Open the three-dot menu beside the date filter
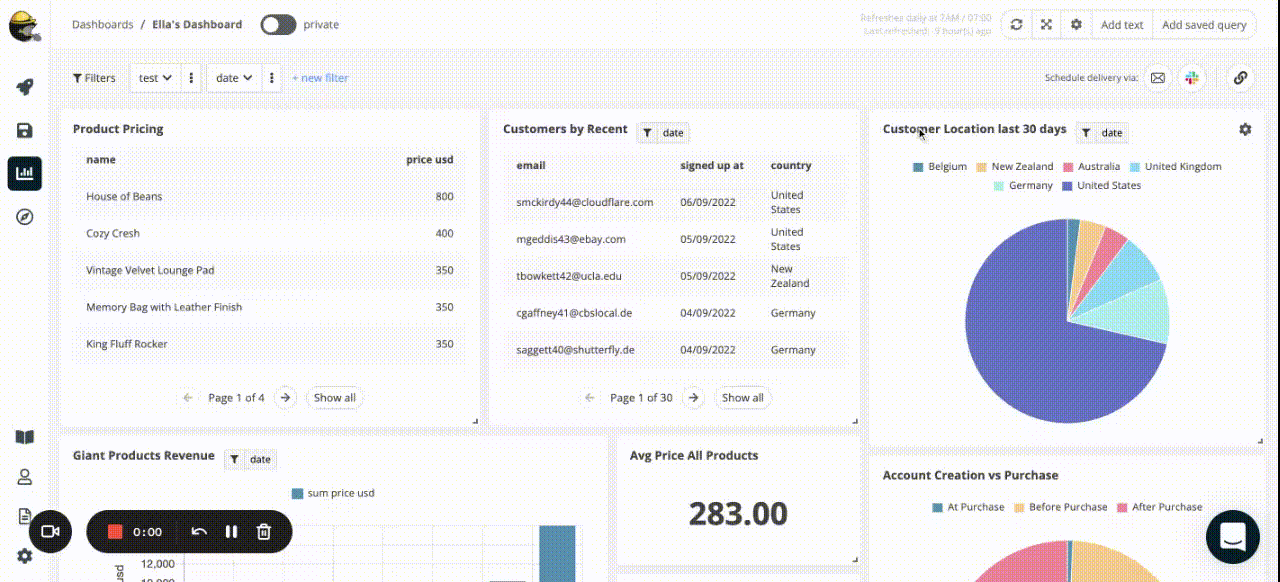1280x582 pixels. (x=271, y=78)
